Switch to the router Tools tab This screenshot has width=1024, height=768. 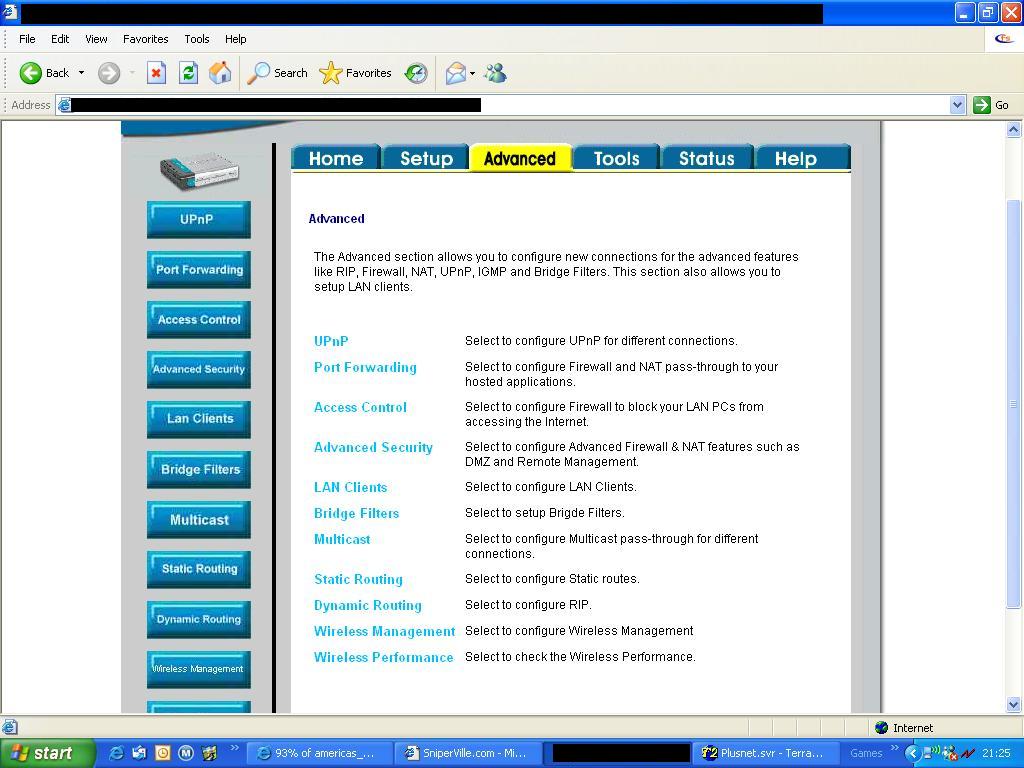pos(616,158)
